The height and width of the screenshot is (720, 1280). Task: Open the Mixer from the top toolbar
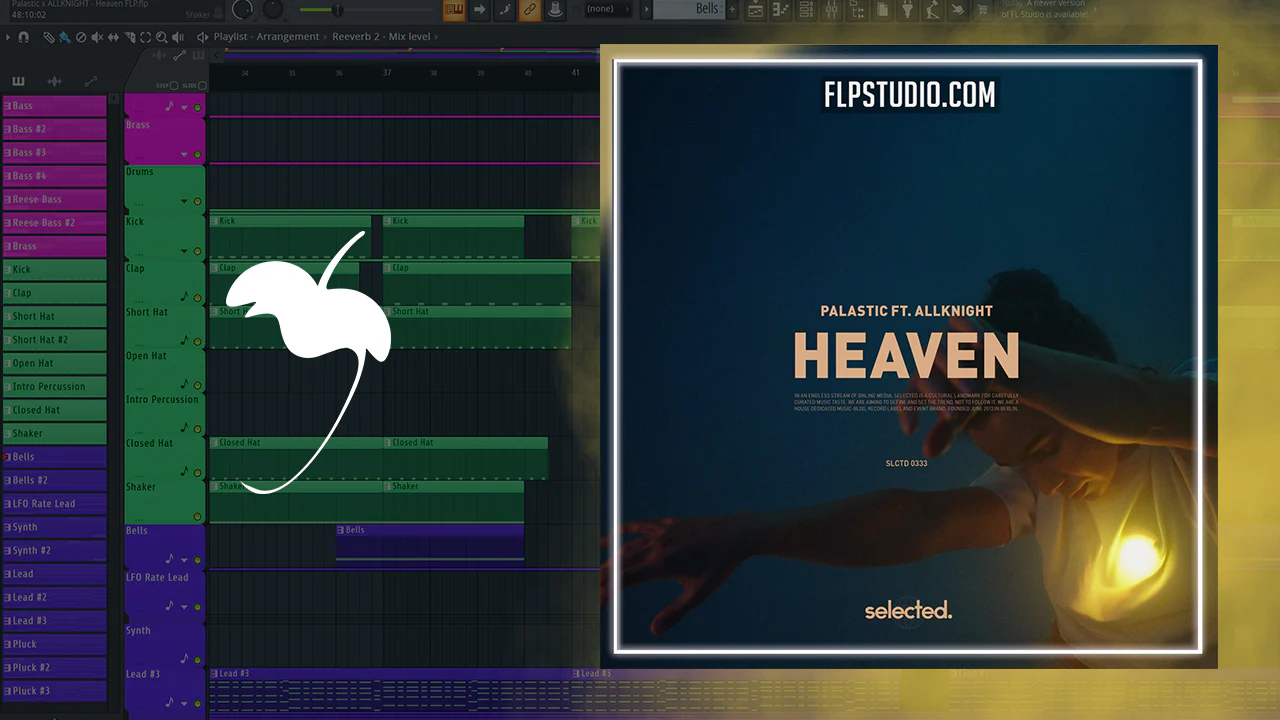tap(832, 9)
